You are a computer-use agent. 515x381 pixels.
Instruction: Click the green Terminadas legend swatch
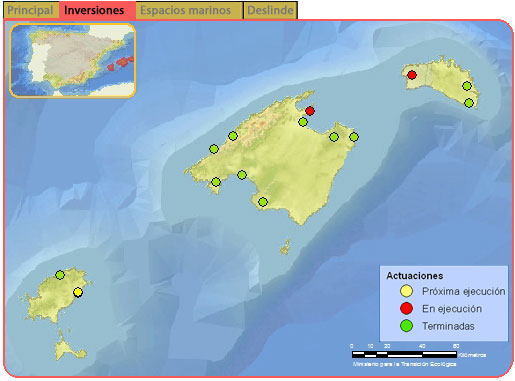coord(407,326)
